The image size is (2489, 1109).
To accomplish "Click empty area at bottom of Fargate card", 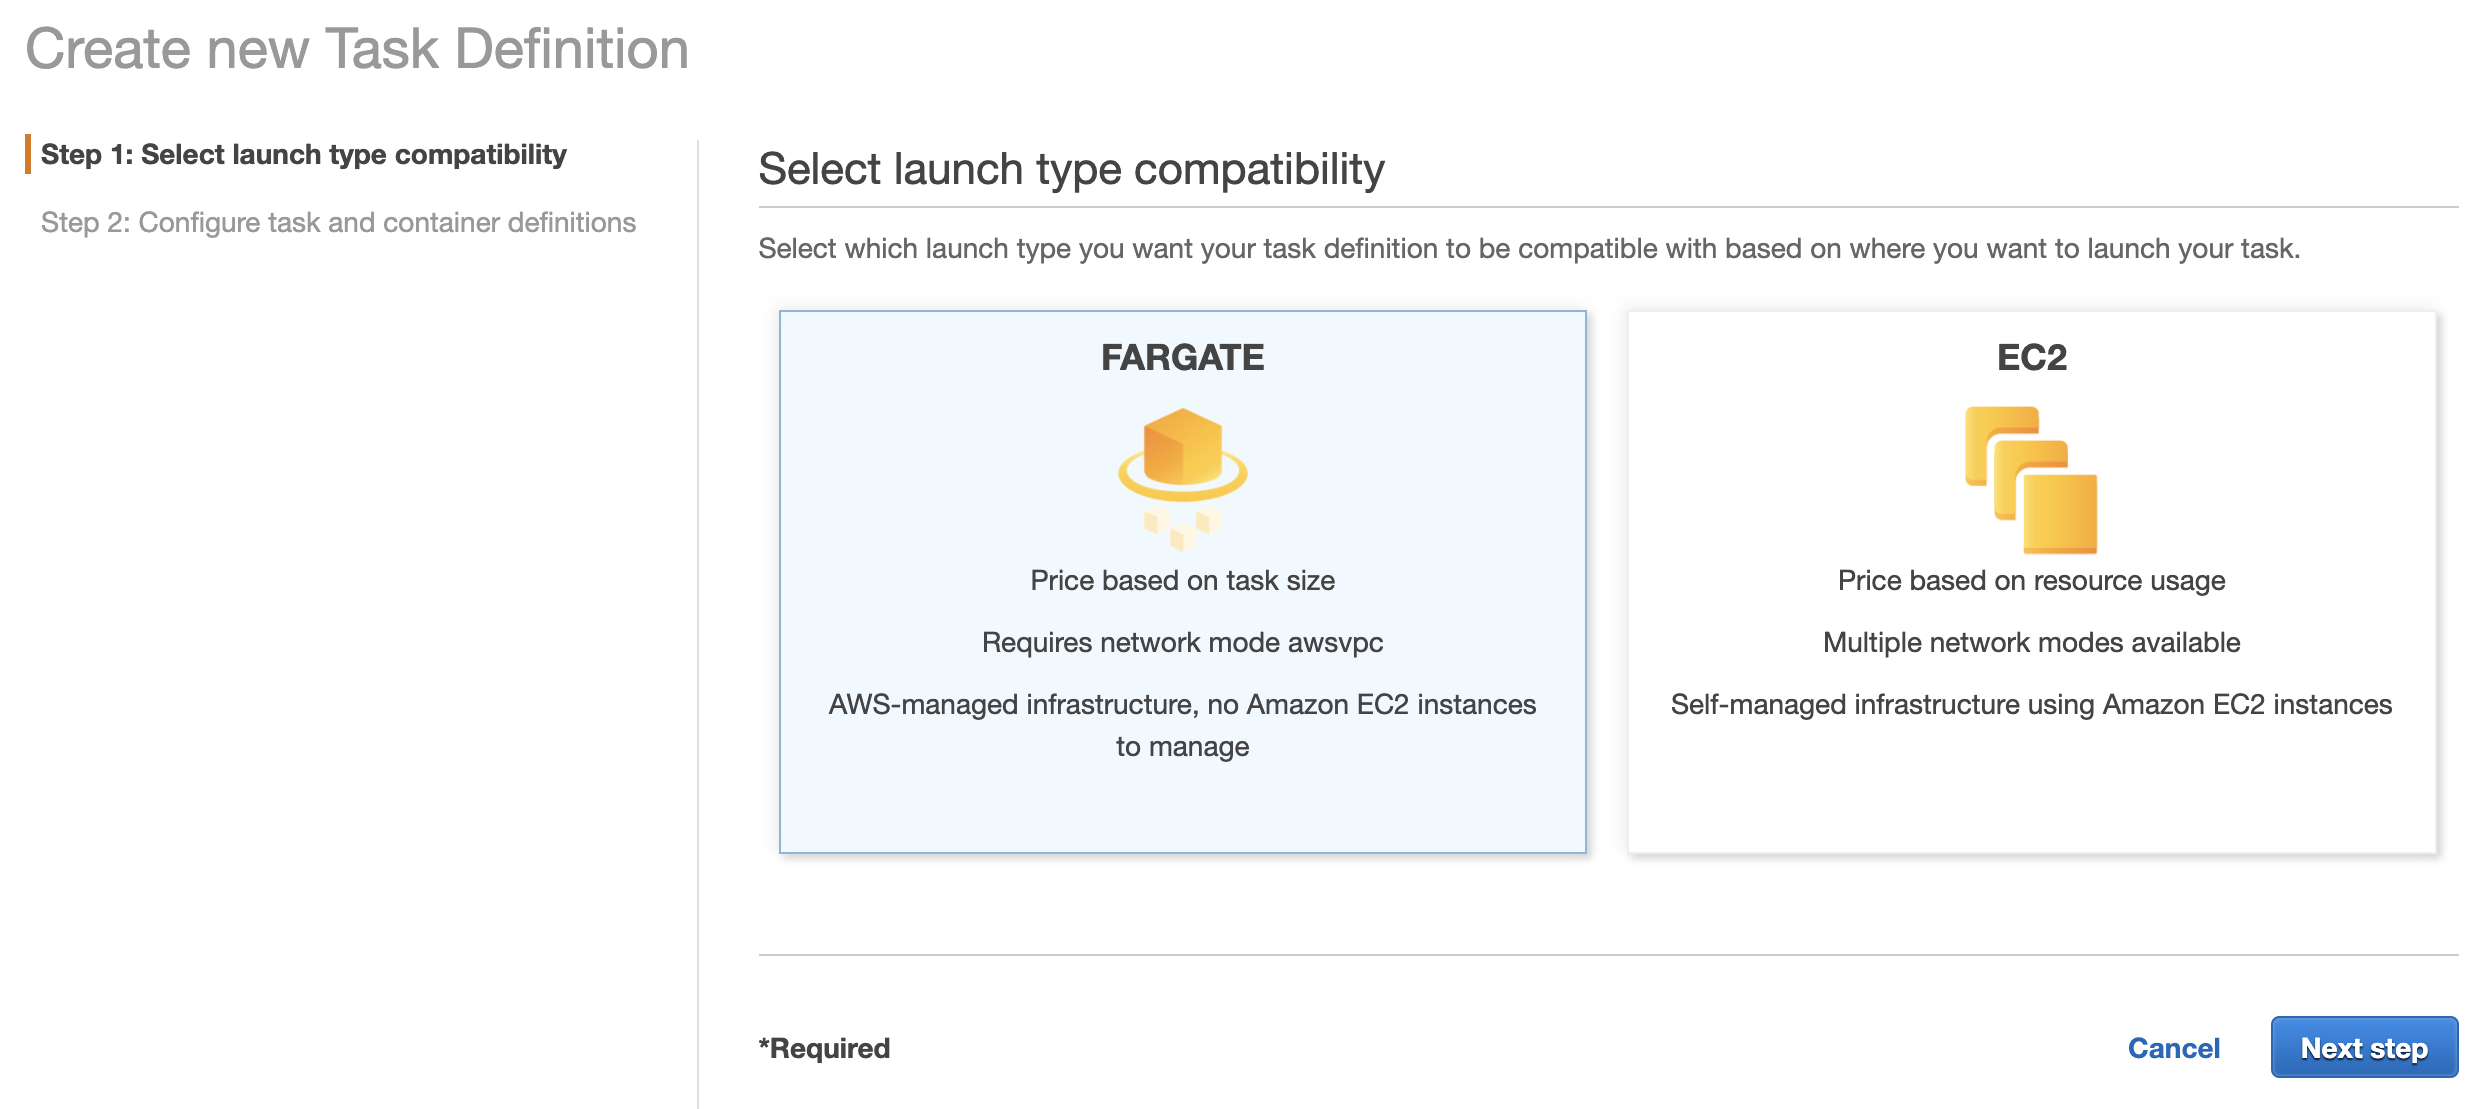I will [1182, 810].
